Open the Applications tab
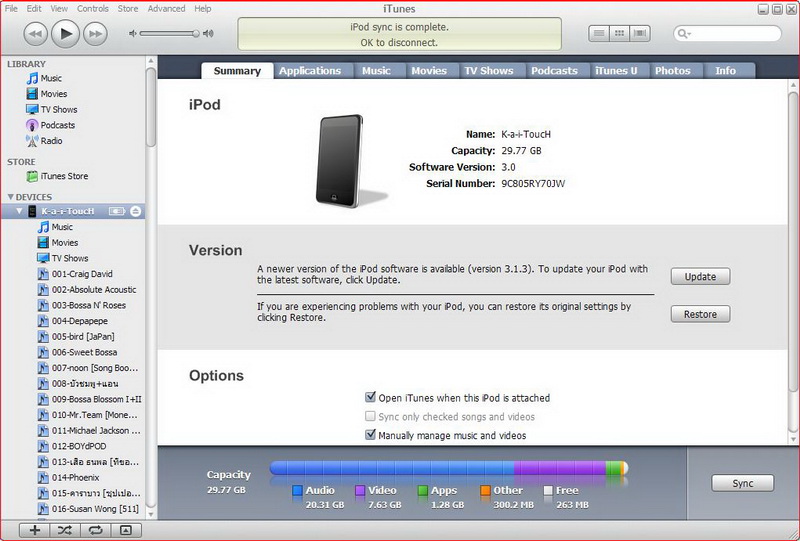Image resolution: width=800 pixels, height=541 pixels. [310, 71]
